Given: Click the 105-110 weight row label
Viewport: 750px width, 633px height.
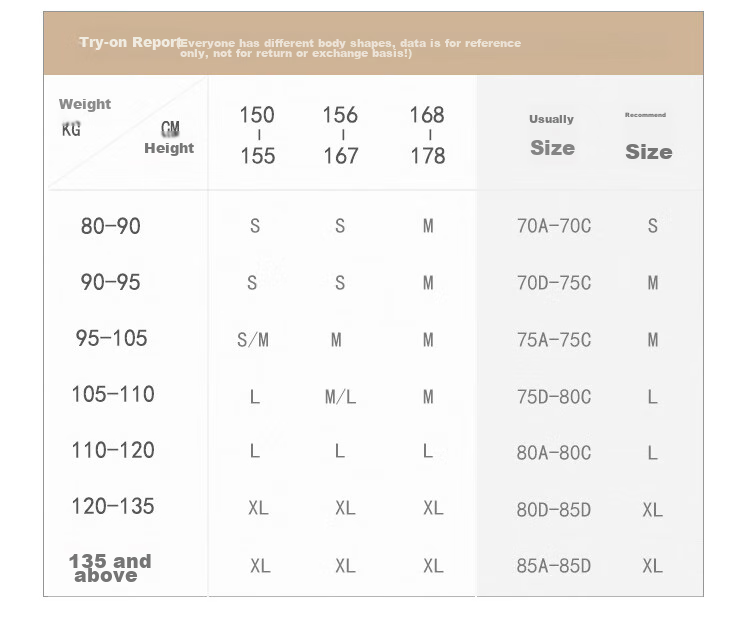Looking at the screenshot, I should point(113,394).
